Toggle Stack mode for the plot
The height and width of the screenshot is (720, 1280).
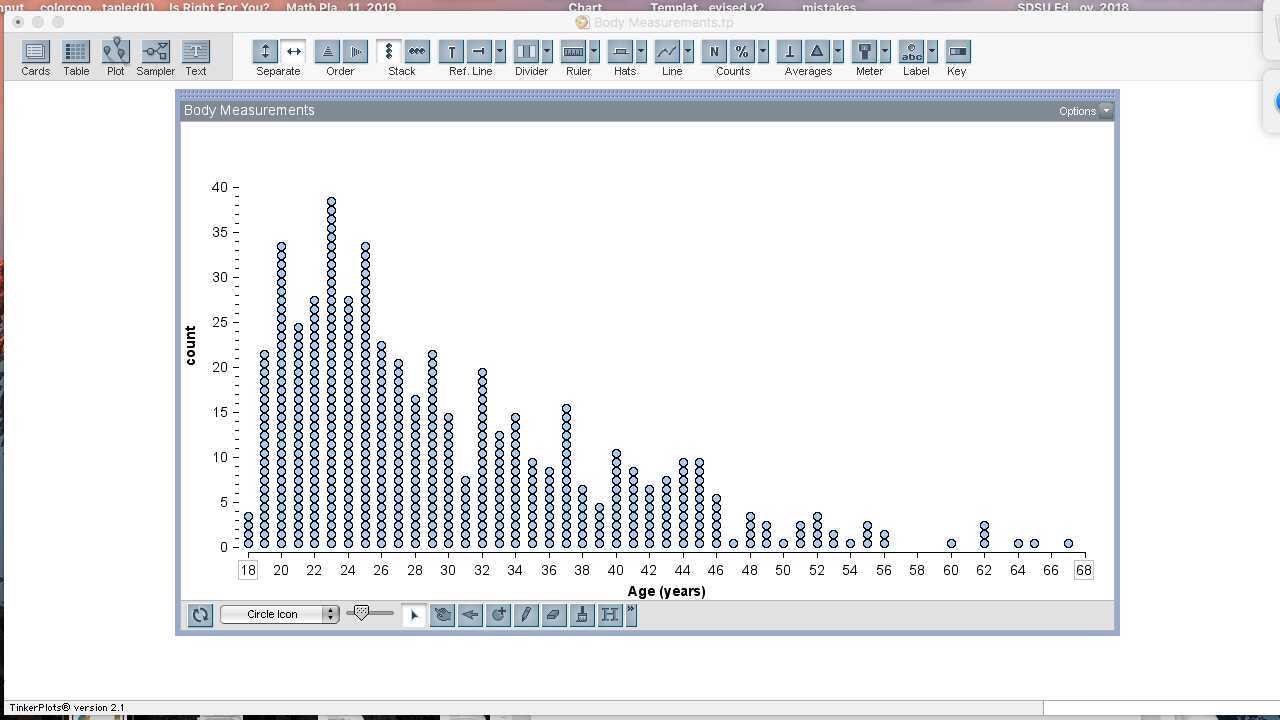point(389,51)
